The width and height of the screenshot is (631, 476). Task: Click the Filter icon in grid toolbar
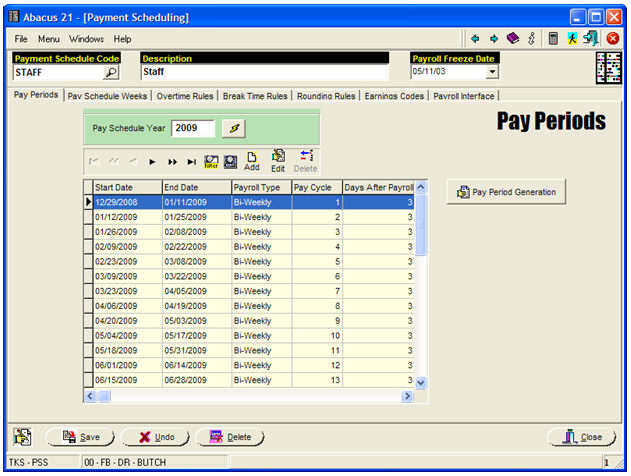coord(211,160)
